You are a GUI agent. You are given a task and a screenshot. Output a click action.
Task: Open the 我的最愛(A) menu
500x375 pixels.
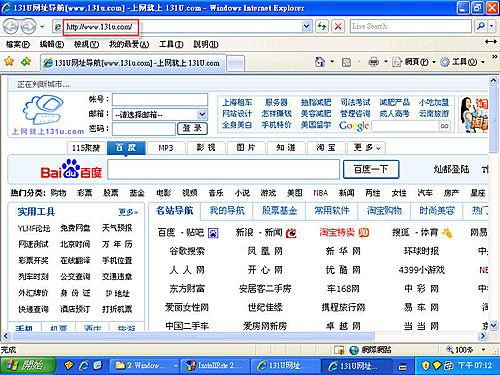[x=129, y=44]
